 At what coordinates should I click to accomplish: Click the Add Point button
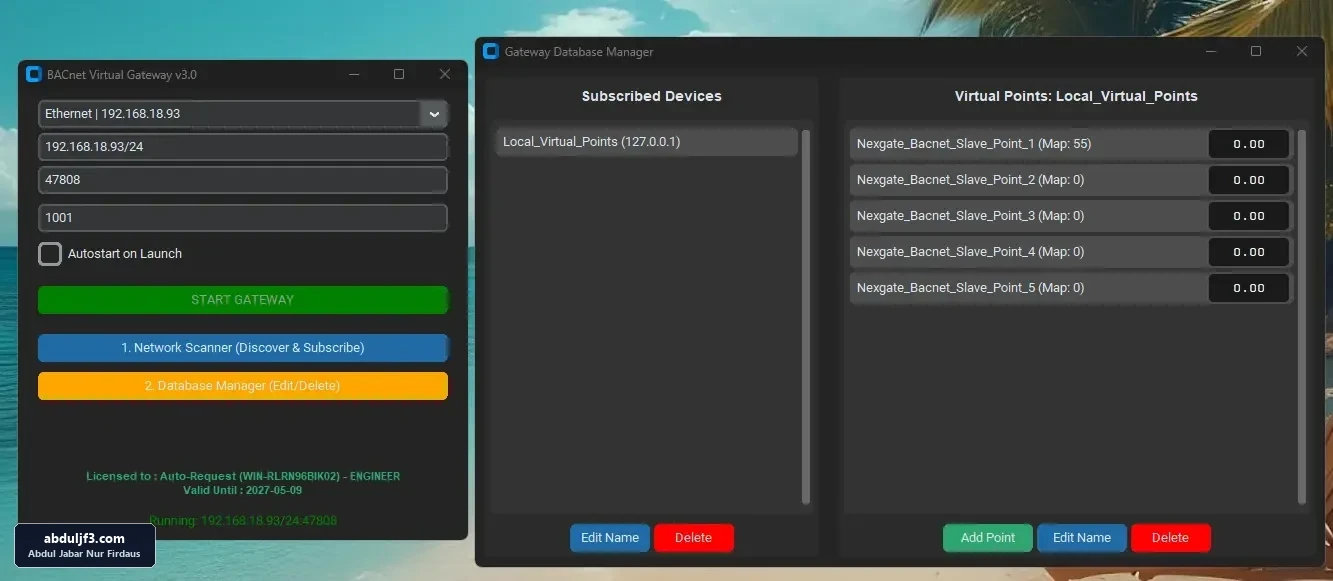(988, 538)
